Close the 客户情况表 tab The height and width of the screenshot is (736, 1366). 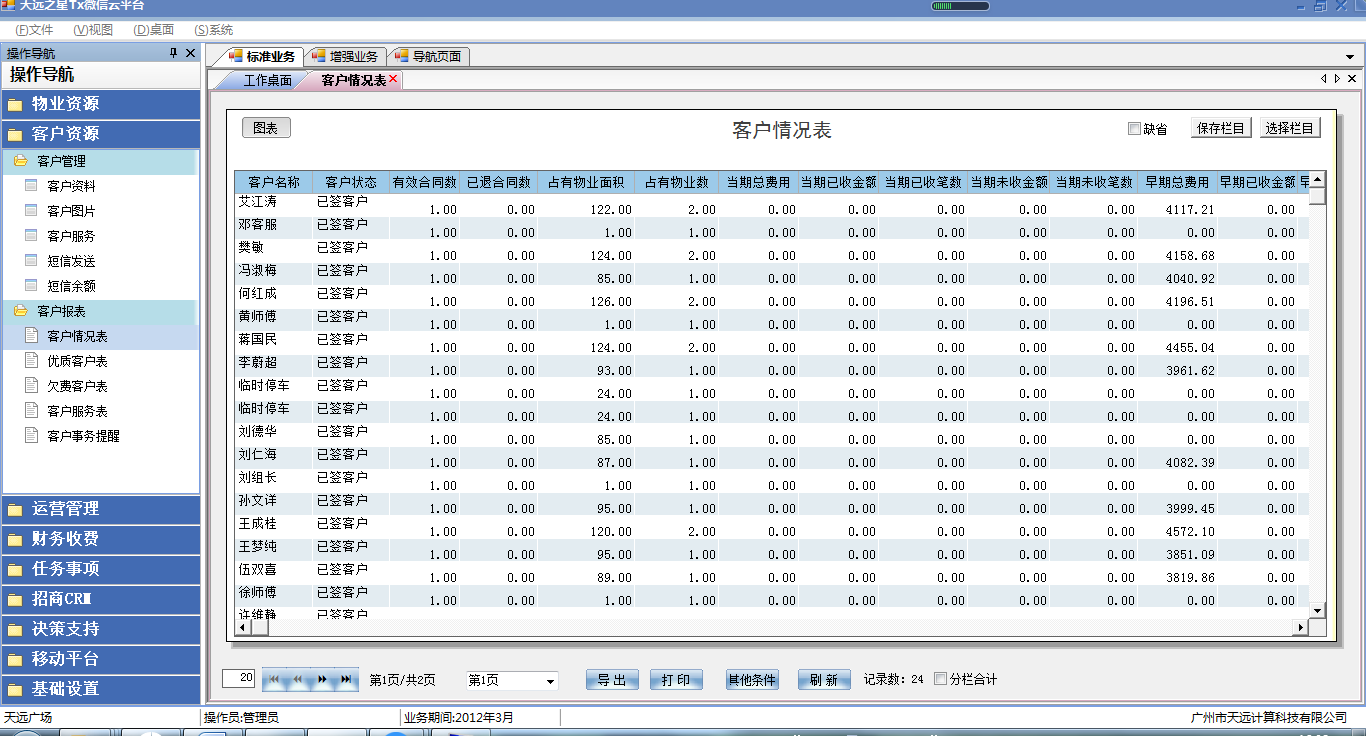pos(393,79)
